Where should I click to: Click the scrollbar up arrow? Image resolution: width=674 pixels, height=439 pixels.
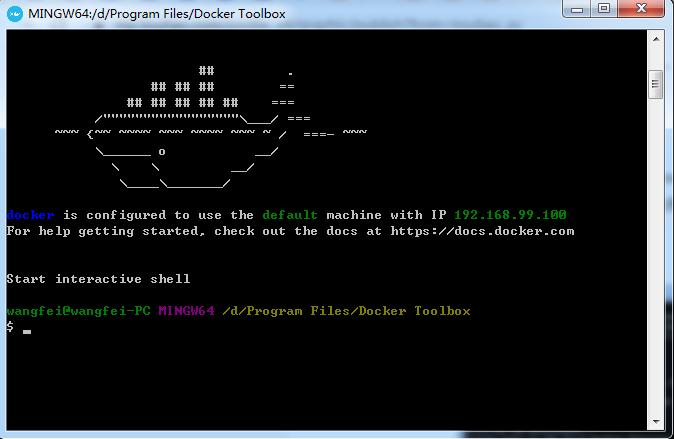pyautogui.click(x=656, y=39)
